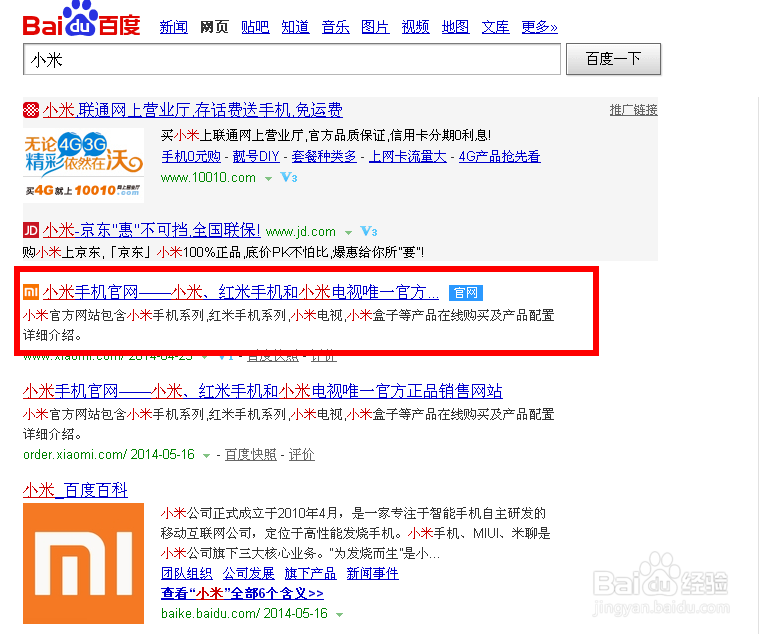This screenshot has width=773, height=634.
Task: Click www.10010.com URL text
Action: [208, 177]
